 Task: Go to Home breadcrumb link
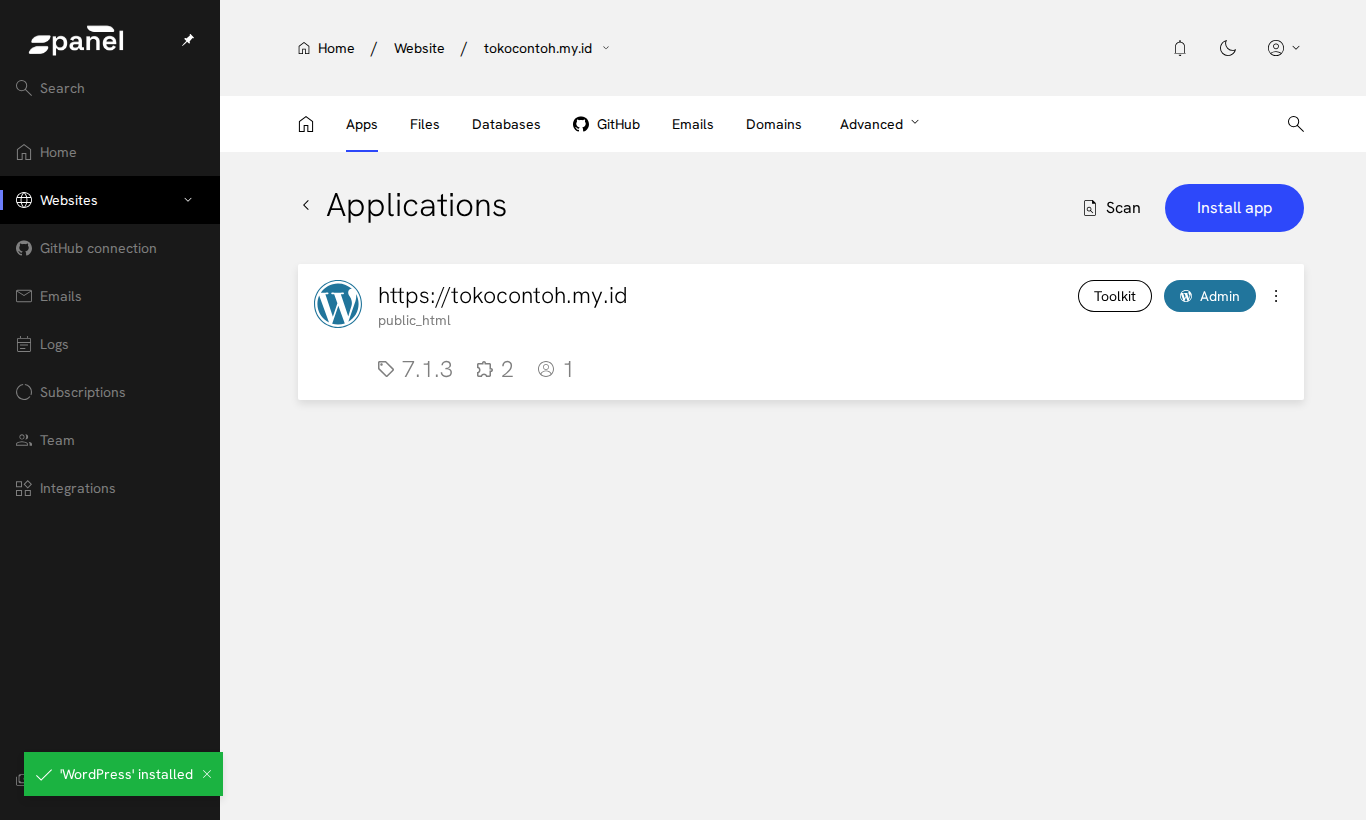[326, 48]
